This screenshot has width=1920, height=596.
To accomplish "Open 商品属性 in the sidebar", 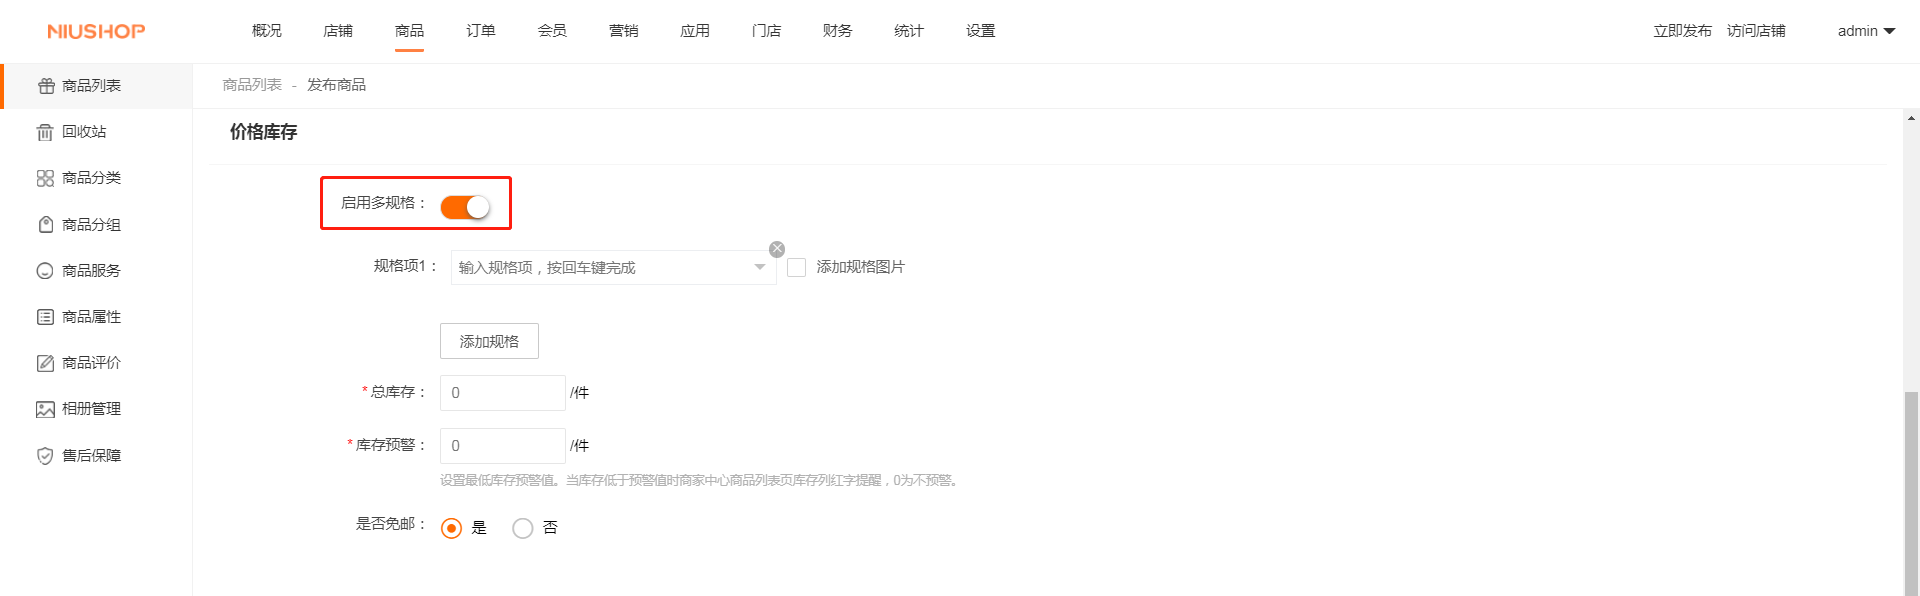I will point(96,317).
